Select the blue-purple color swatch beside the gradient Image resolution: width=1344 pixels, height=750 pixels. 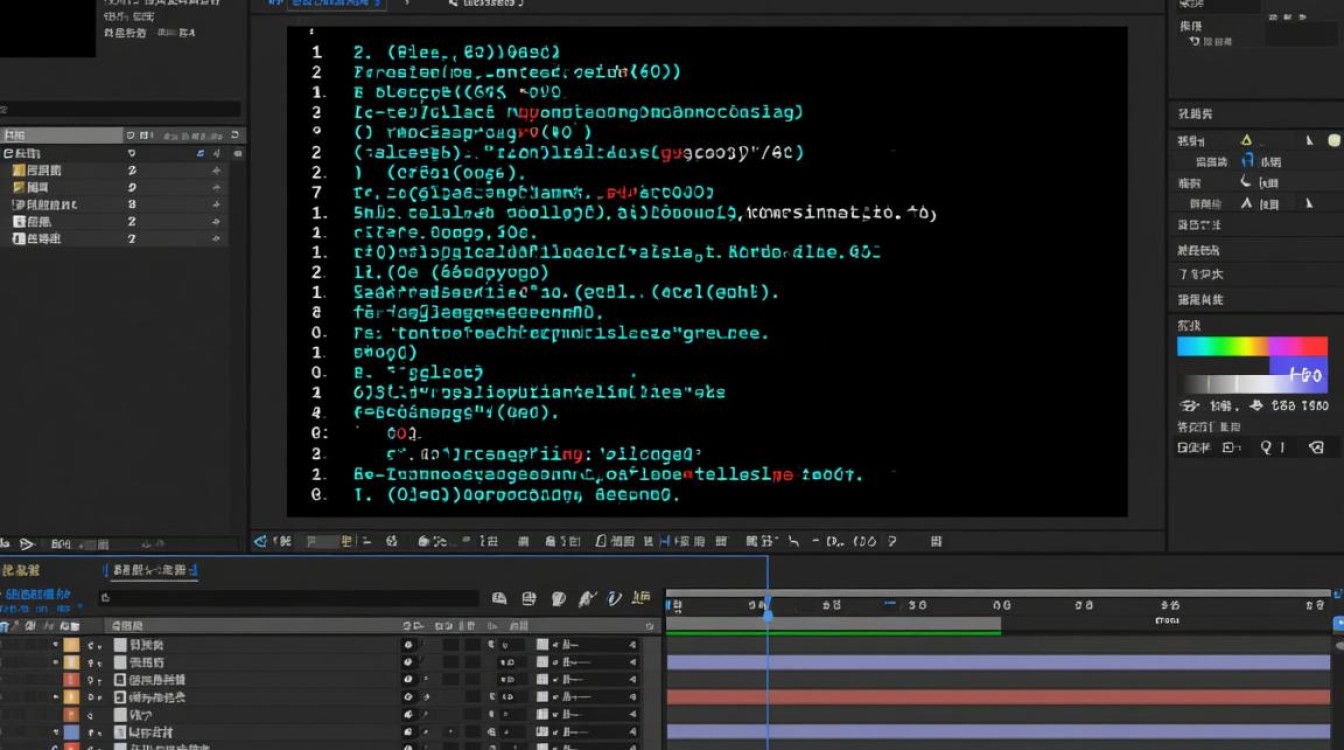1299,375
